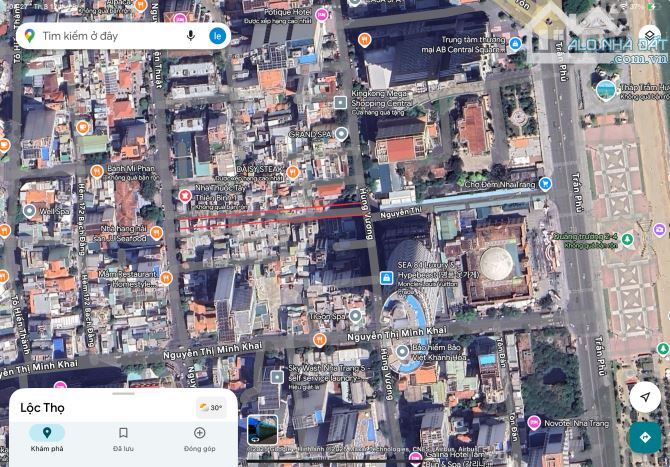Click the DAISY STEAK restaurant marker
This screenshot has height=467, width=670.
[x=293, y=172]
